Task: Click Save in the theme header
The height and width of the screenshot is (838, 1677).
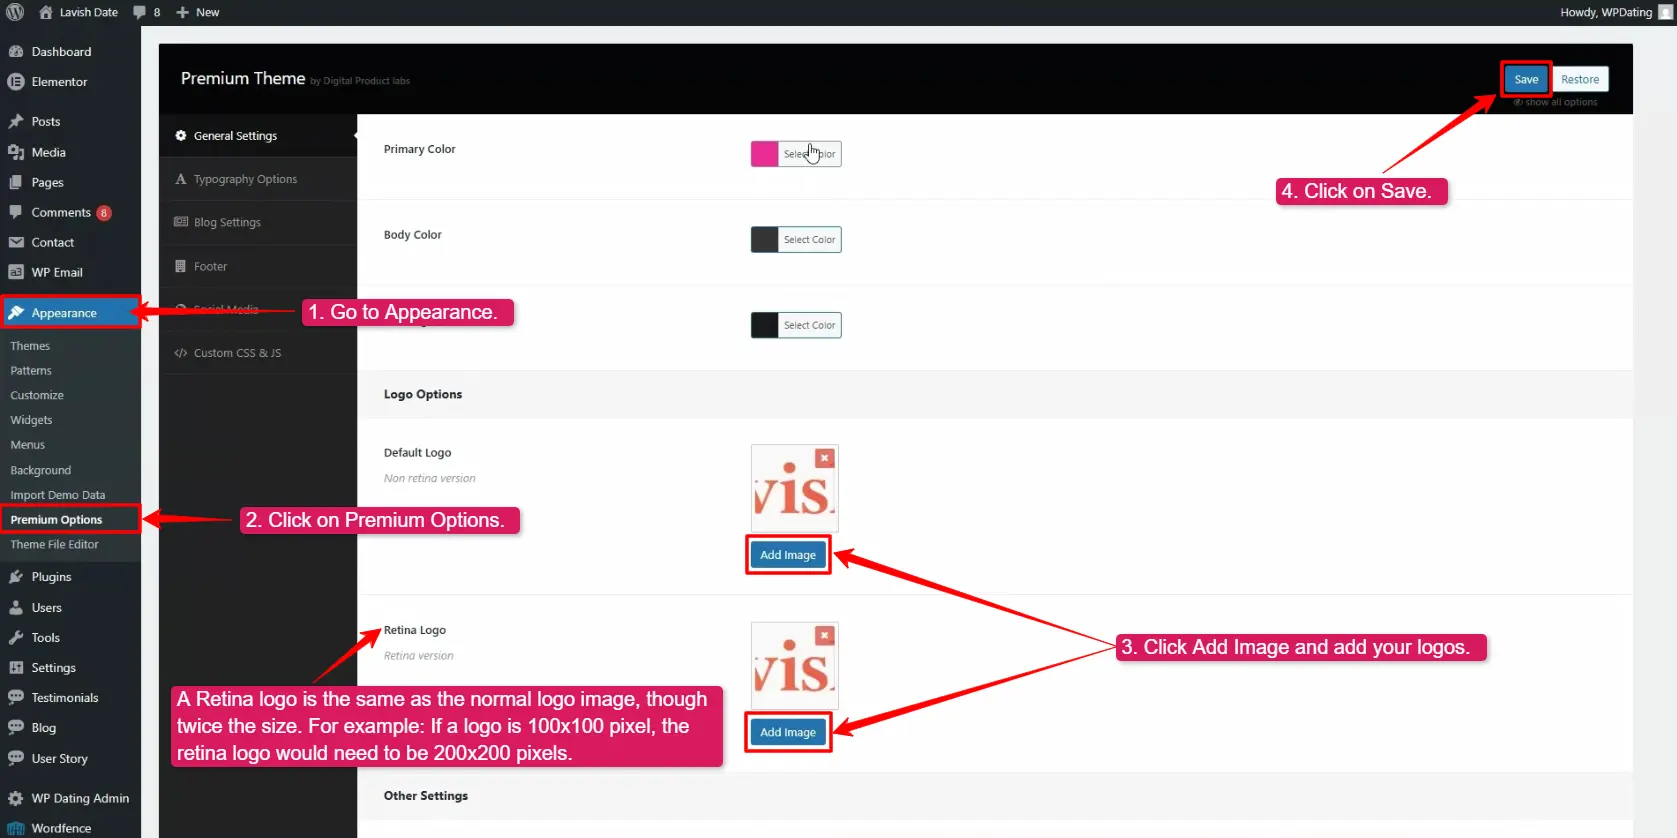Action: tap(1525, 79)
